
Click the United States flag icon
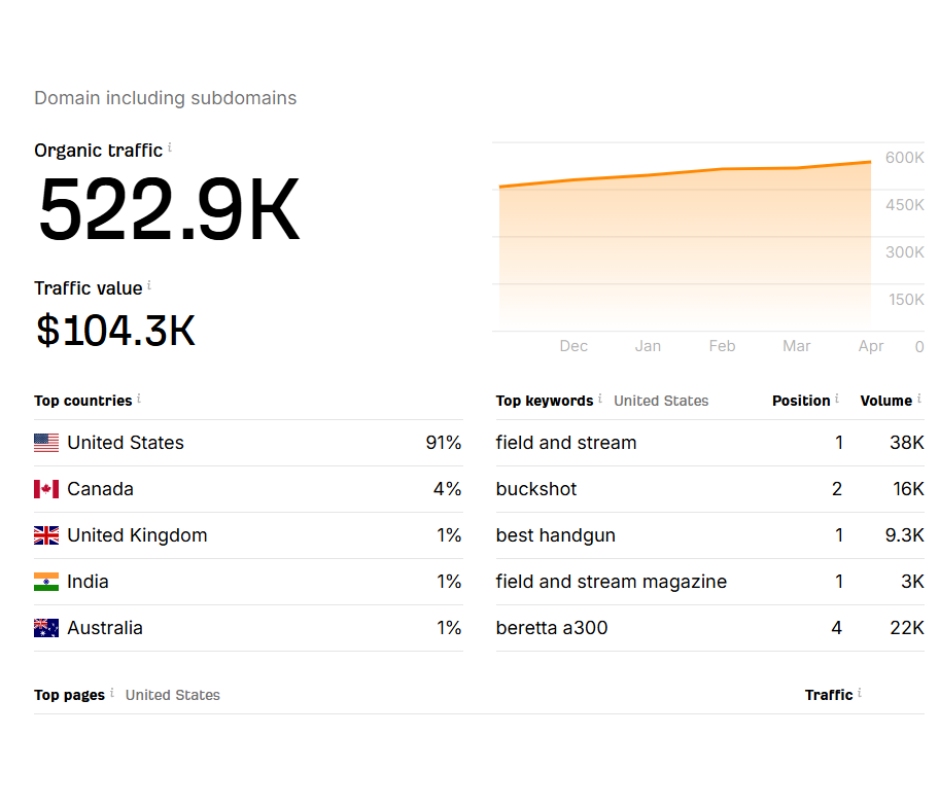(46, 443)
